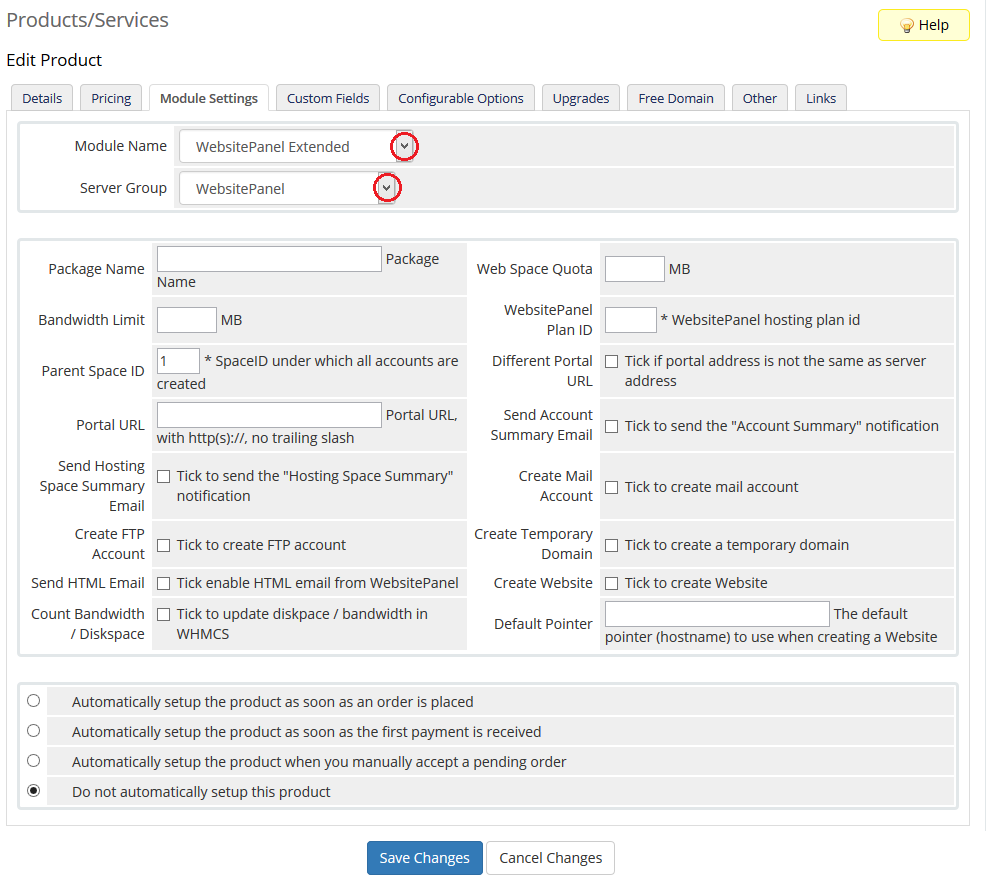Open the Custom Fields tab
Screen dimensions: 986x893
pyautogui.click(x=328, y=98)
